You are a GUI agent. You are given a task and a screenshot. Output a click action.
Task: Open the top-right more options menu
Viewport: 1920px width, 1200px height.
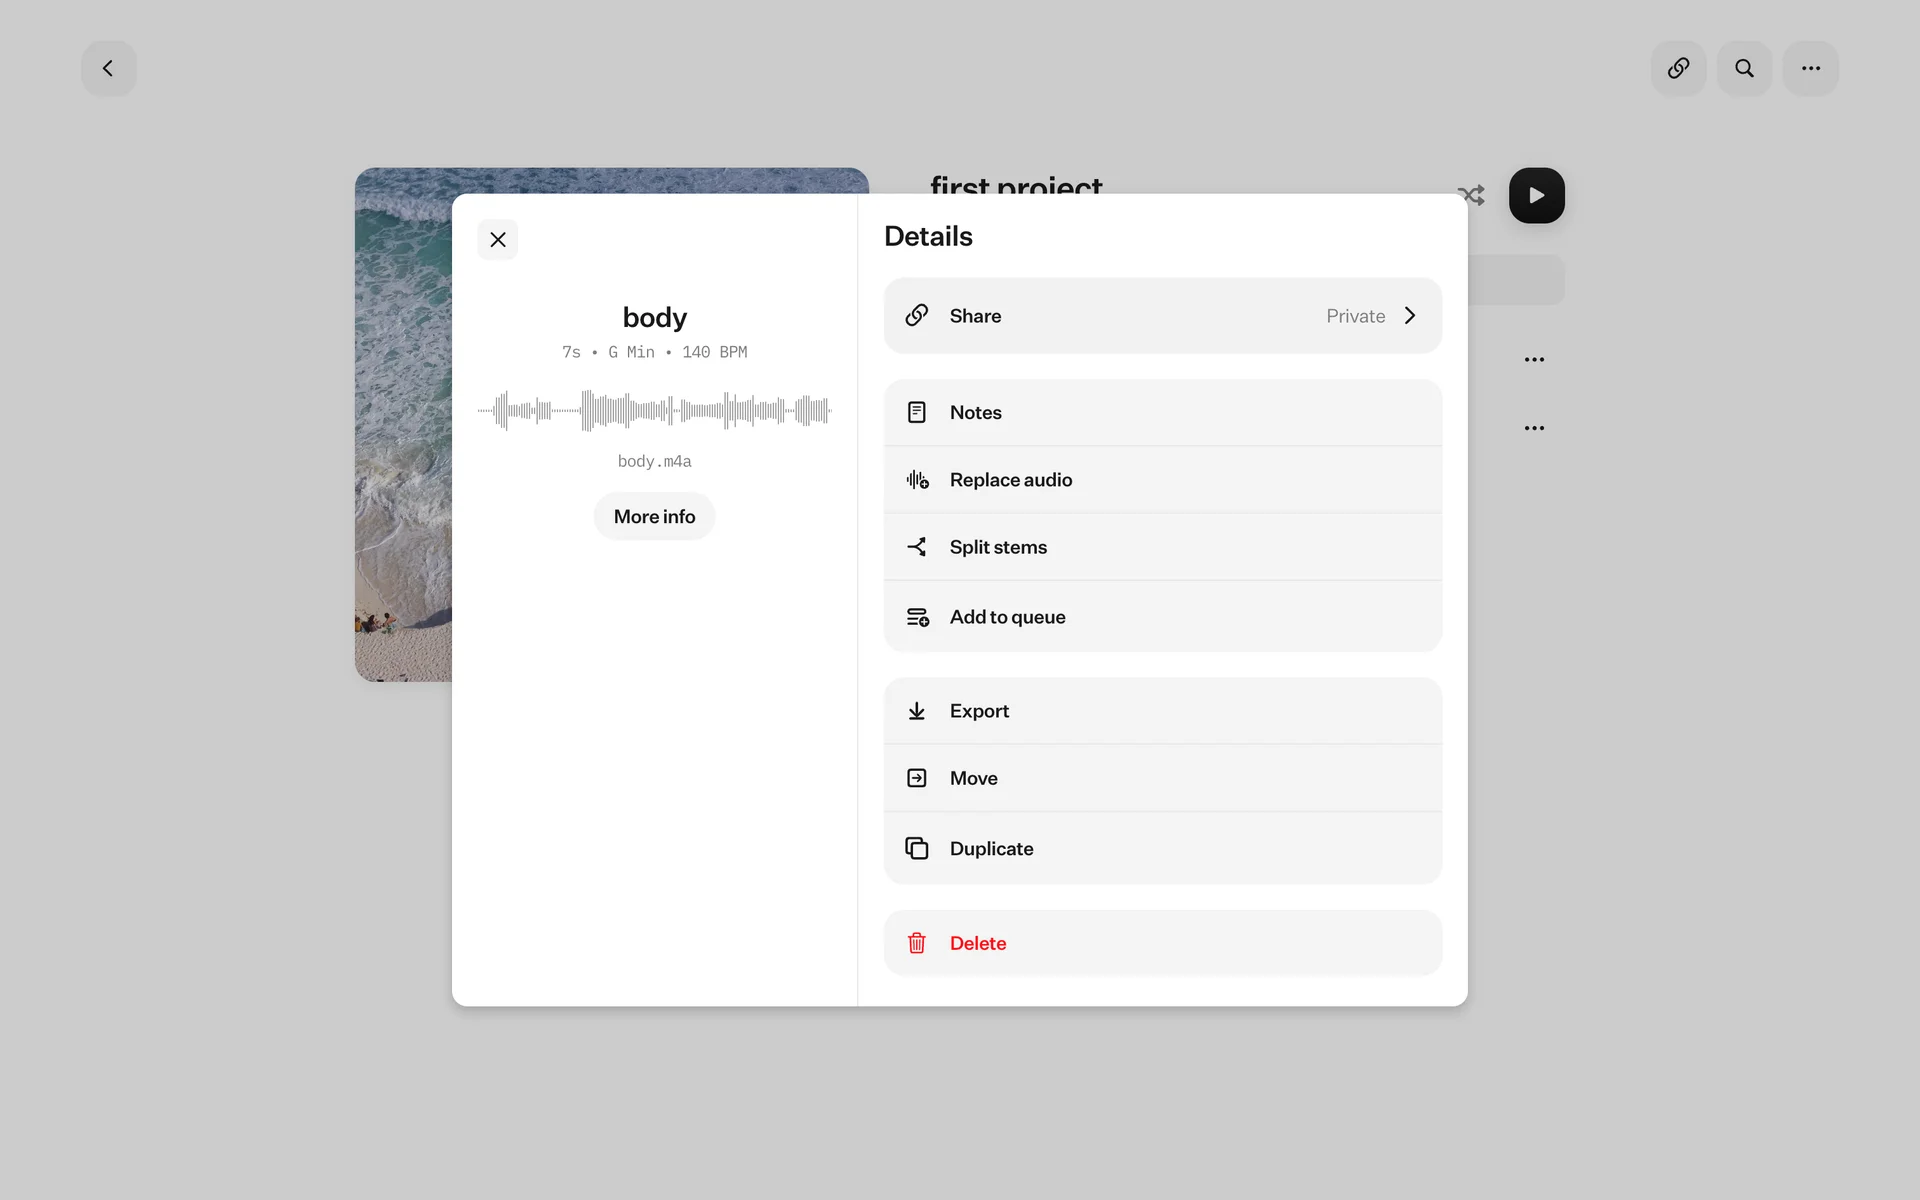coord(1810,68)
